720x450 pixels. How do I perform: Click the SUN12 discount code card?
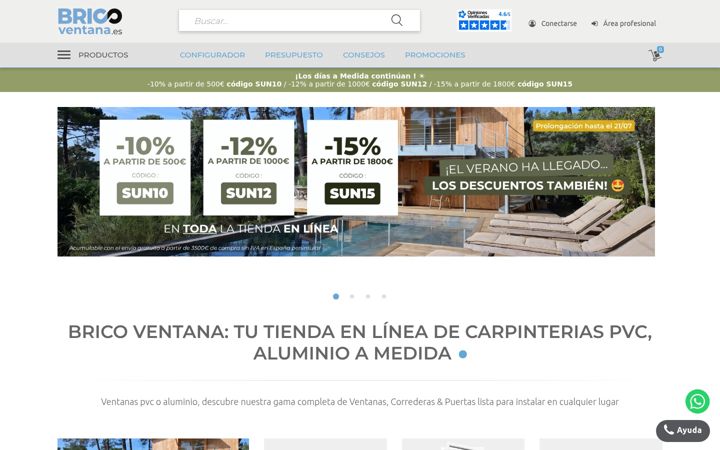point(248,168)
